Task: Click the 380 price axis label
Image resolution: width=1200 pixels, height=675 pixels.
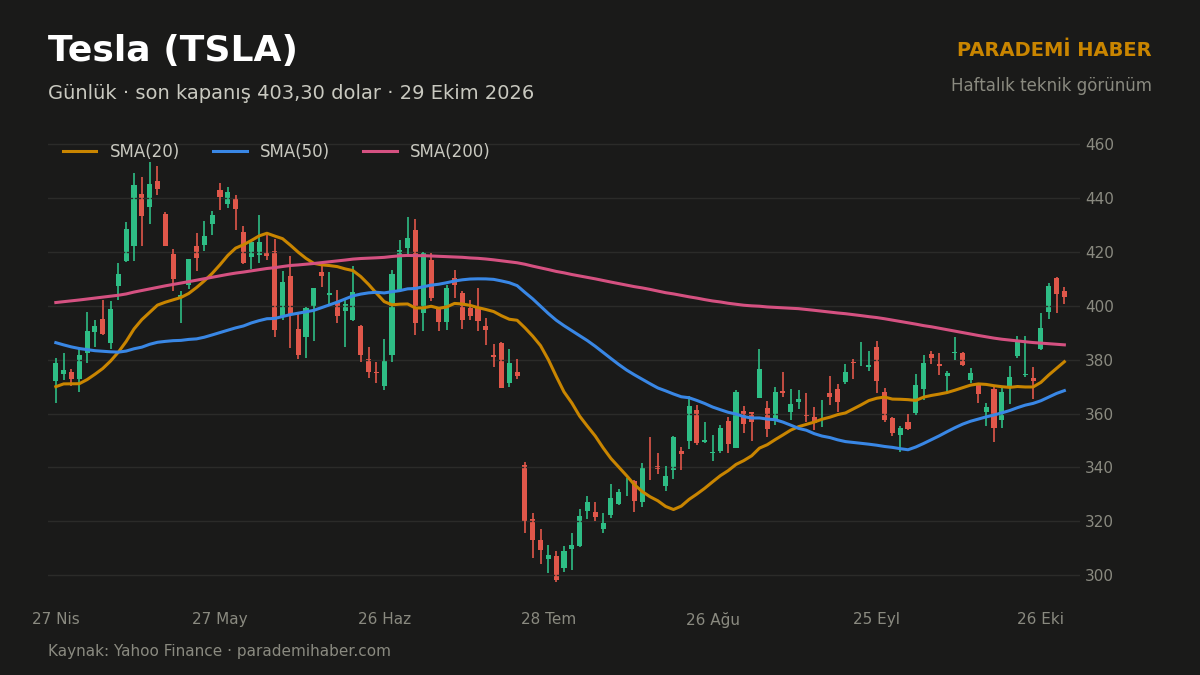Action: coord(1100,360)
